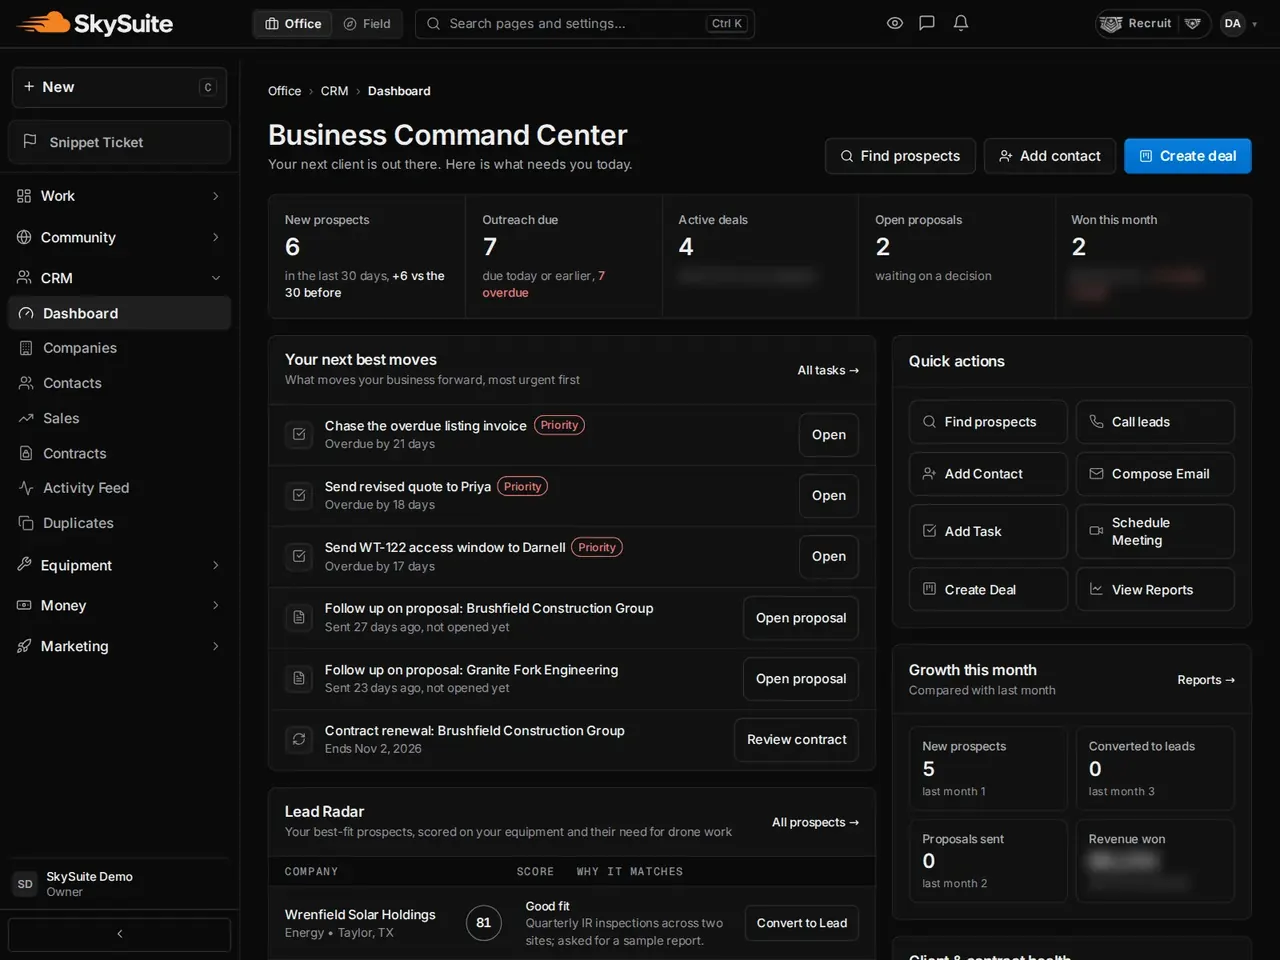
Task: Open View Reports quick action
Action: [1155, 590]
